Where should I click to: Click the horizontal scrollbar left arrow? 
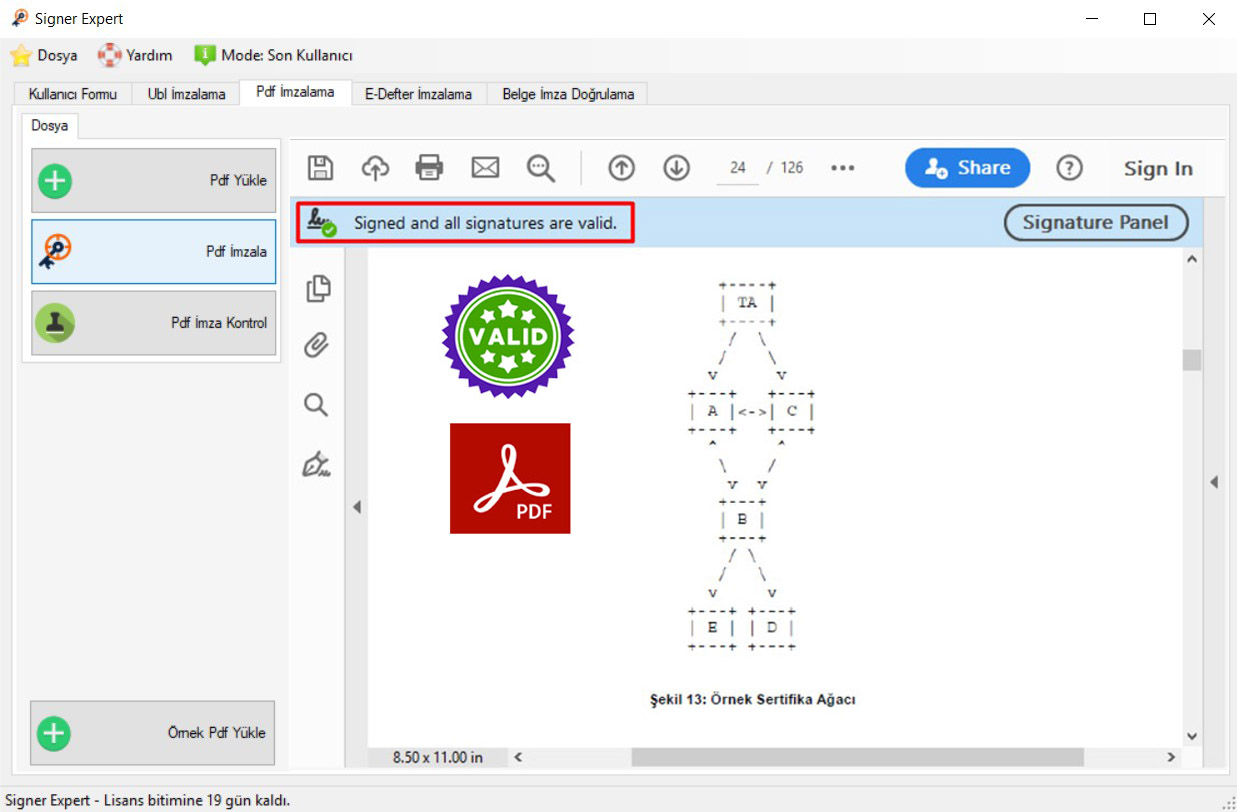coord(518,757)
